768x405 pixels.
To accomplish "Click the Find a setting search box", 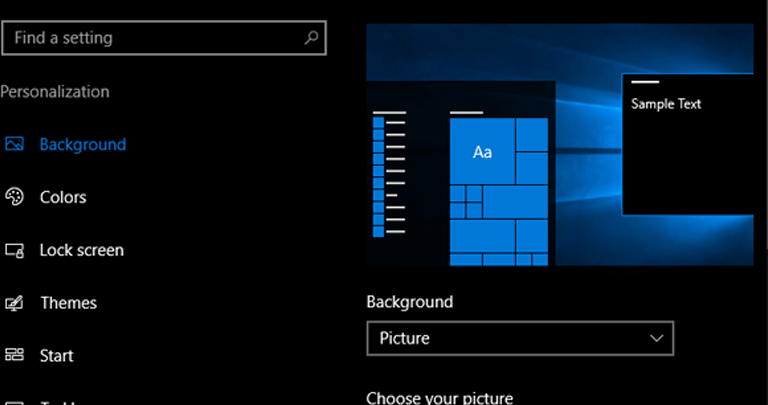I will [x=164, y=38].
